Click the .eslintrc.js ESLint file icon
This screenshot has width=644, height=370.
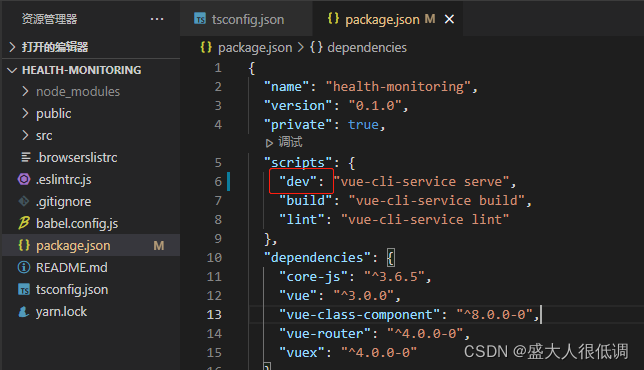(24, 179)
